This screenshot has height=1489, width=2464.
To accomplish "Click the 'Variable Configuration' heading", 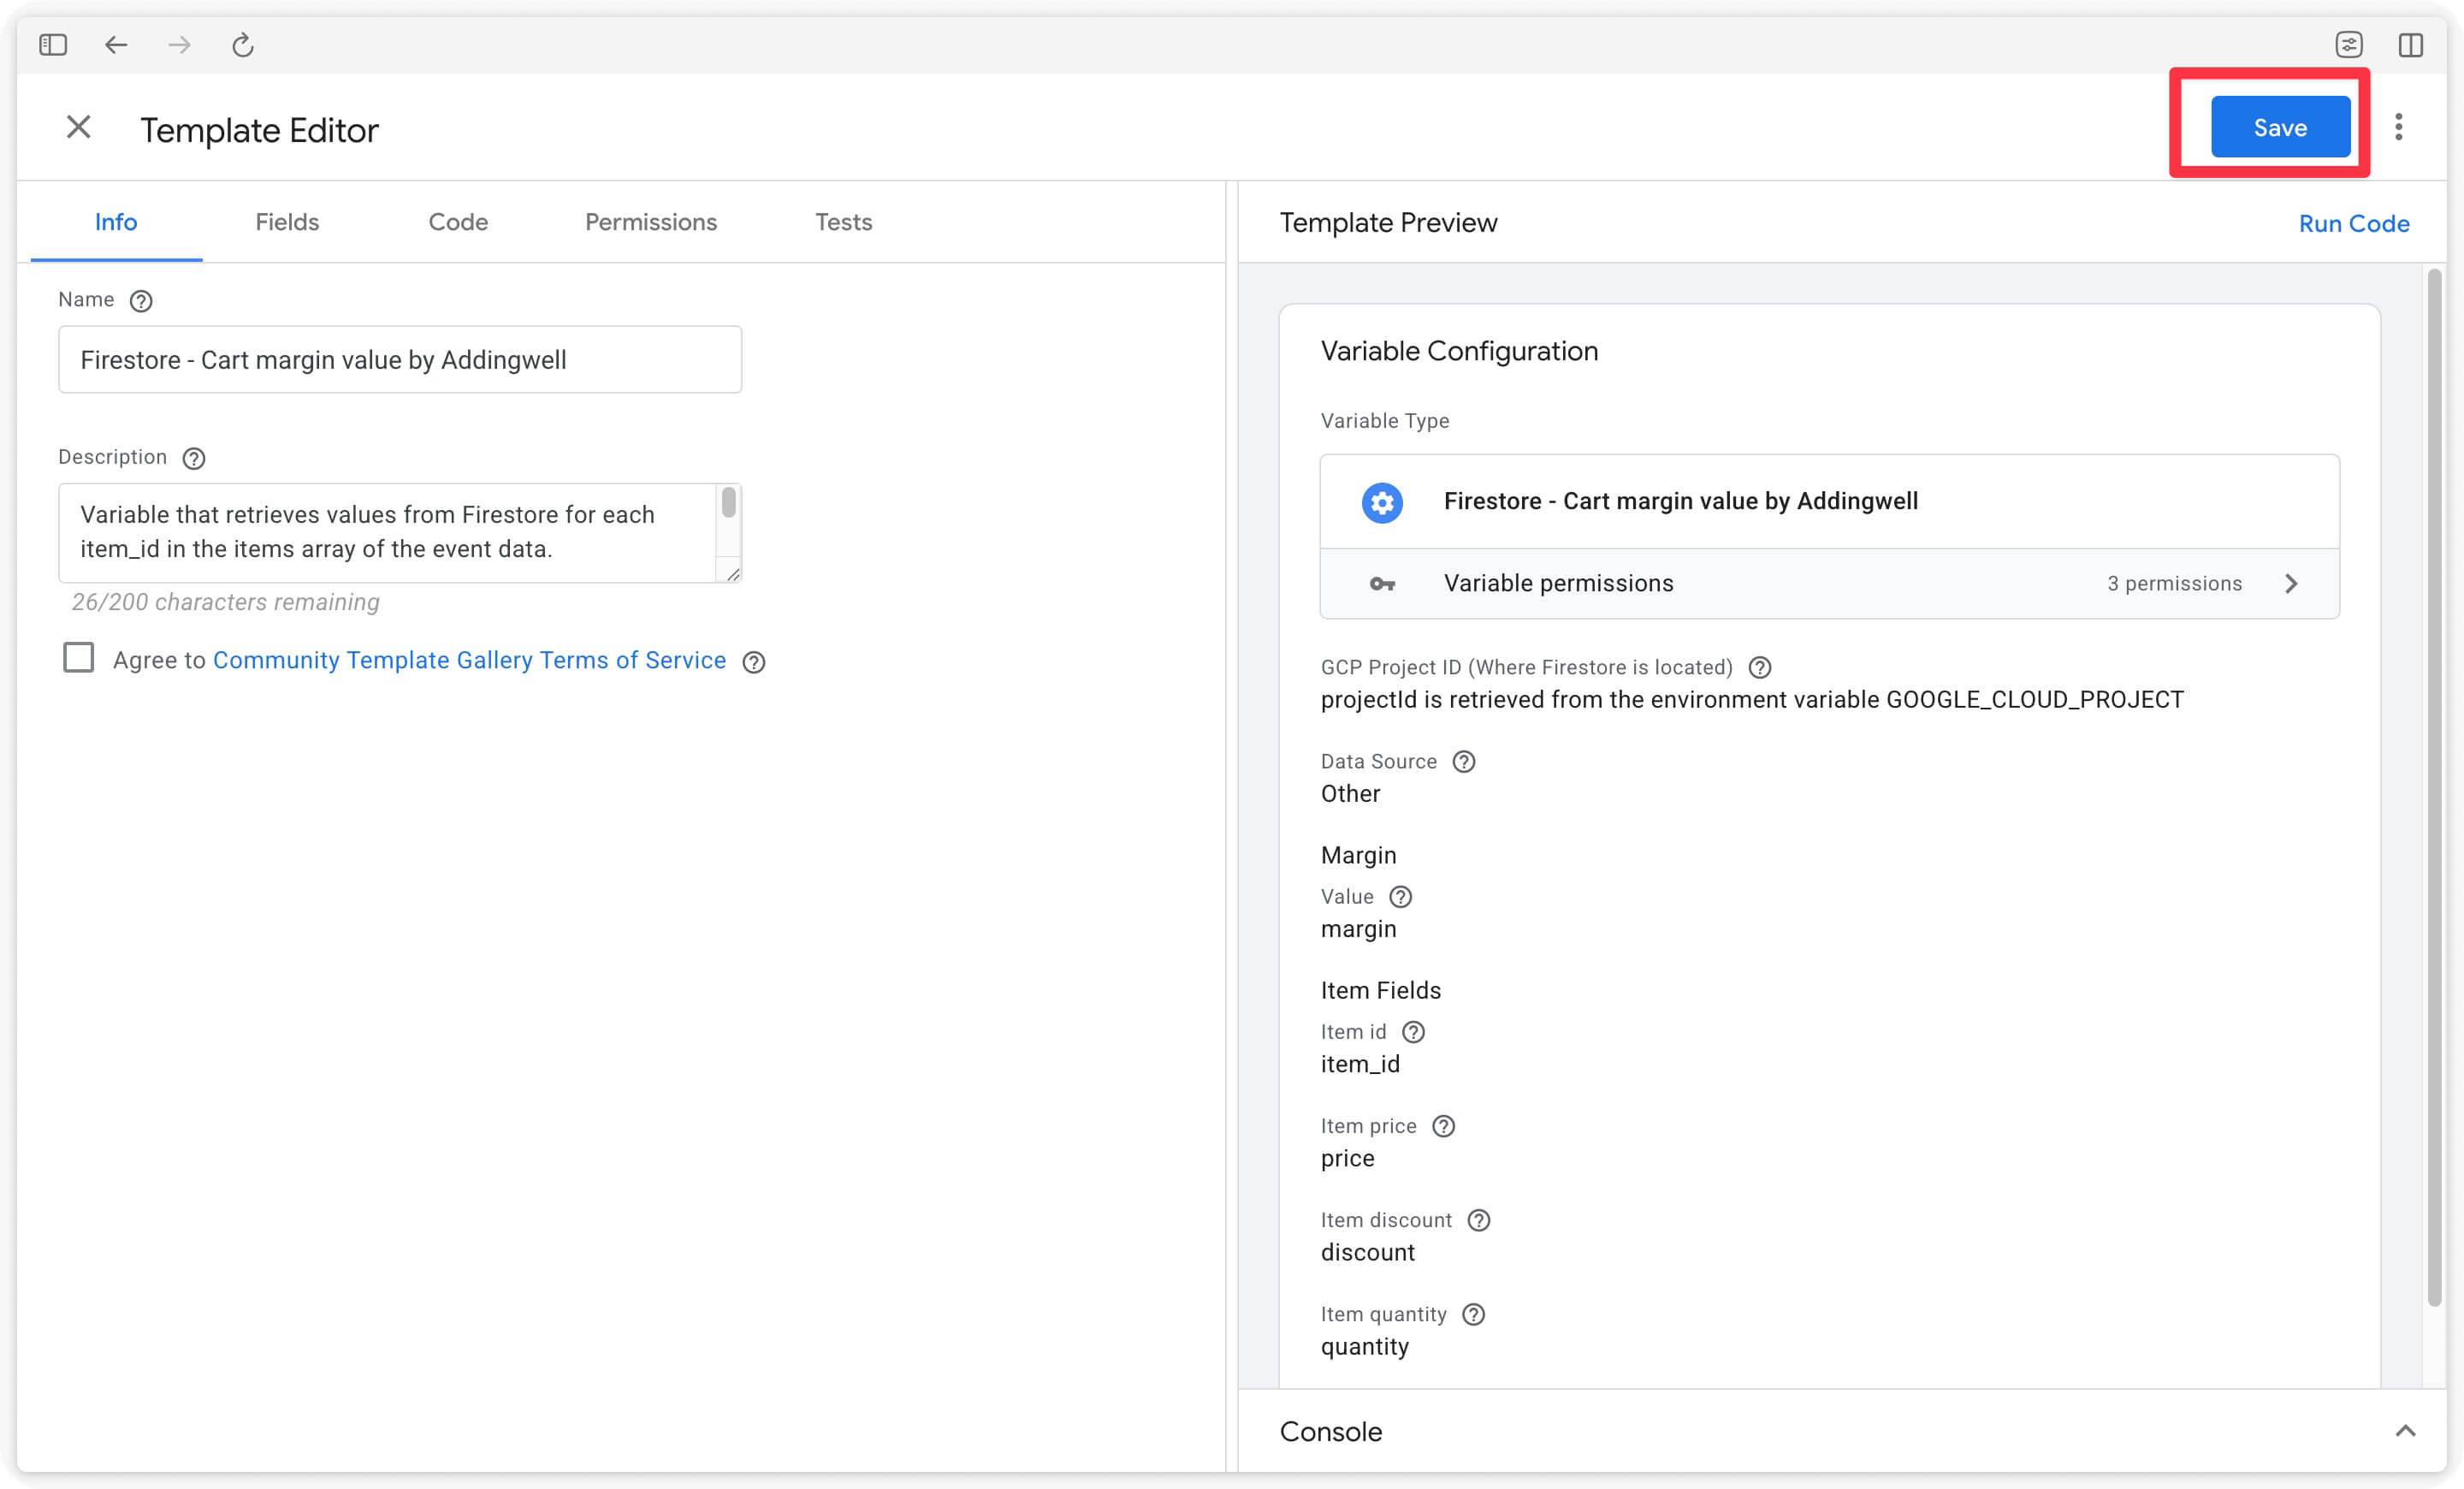I will pos(1458,352).
